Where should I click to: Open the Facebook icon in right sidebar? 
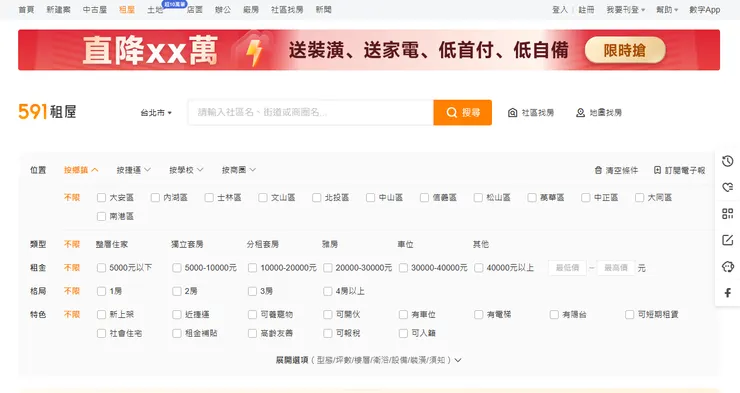727,293
